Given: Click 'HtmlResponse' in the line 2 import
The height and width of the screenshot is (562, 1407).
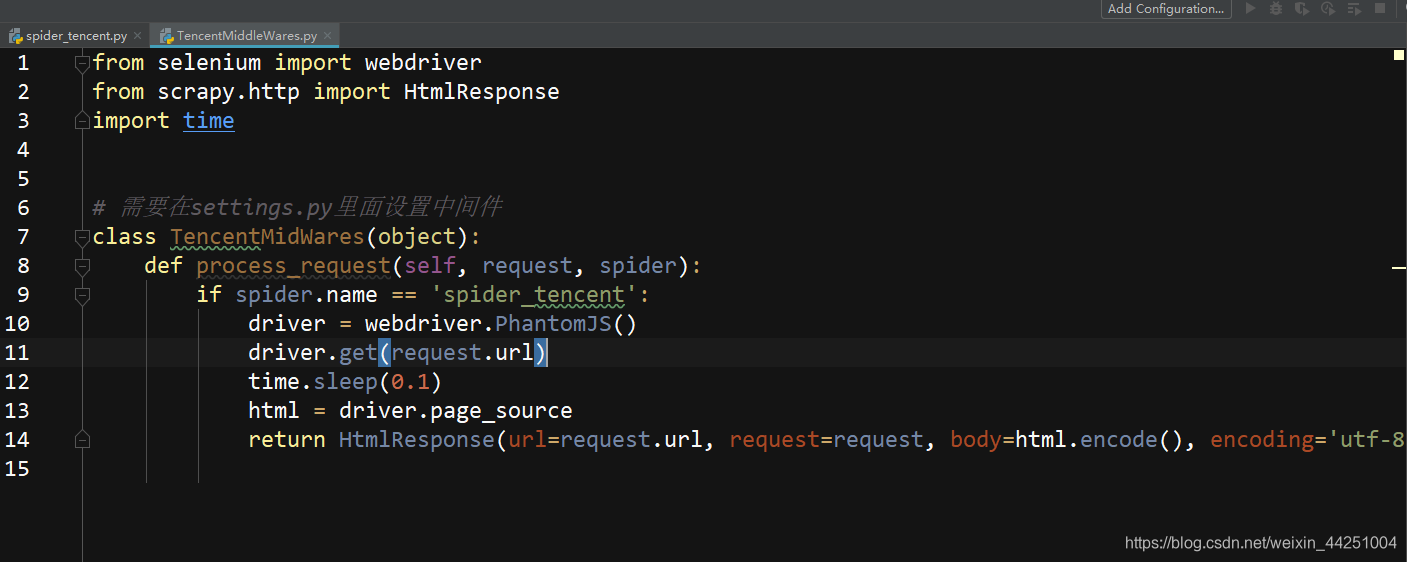Looking at the screenshot, I should [x=482, y=92].
